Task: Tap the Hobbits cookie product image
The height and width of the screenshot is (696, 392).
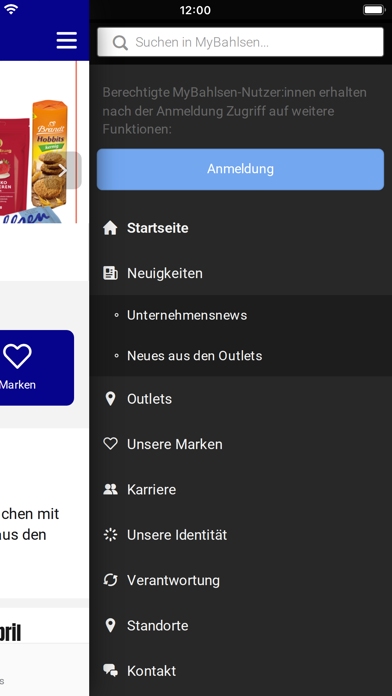Action: [50, 154]
